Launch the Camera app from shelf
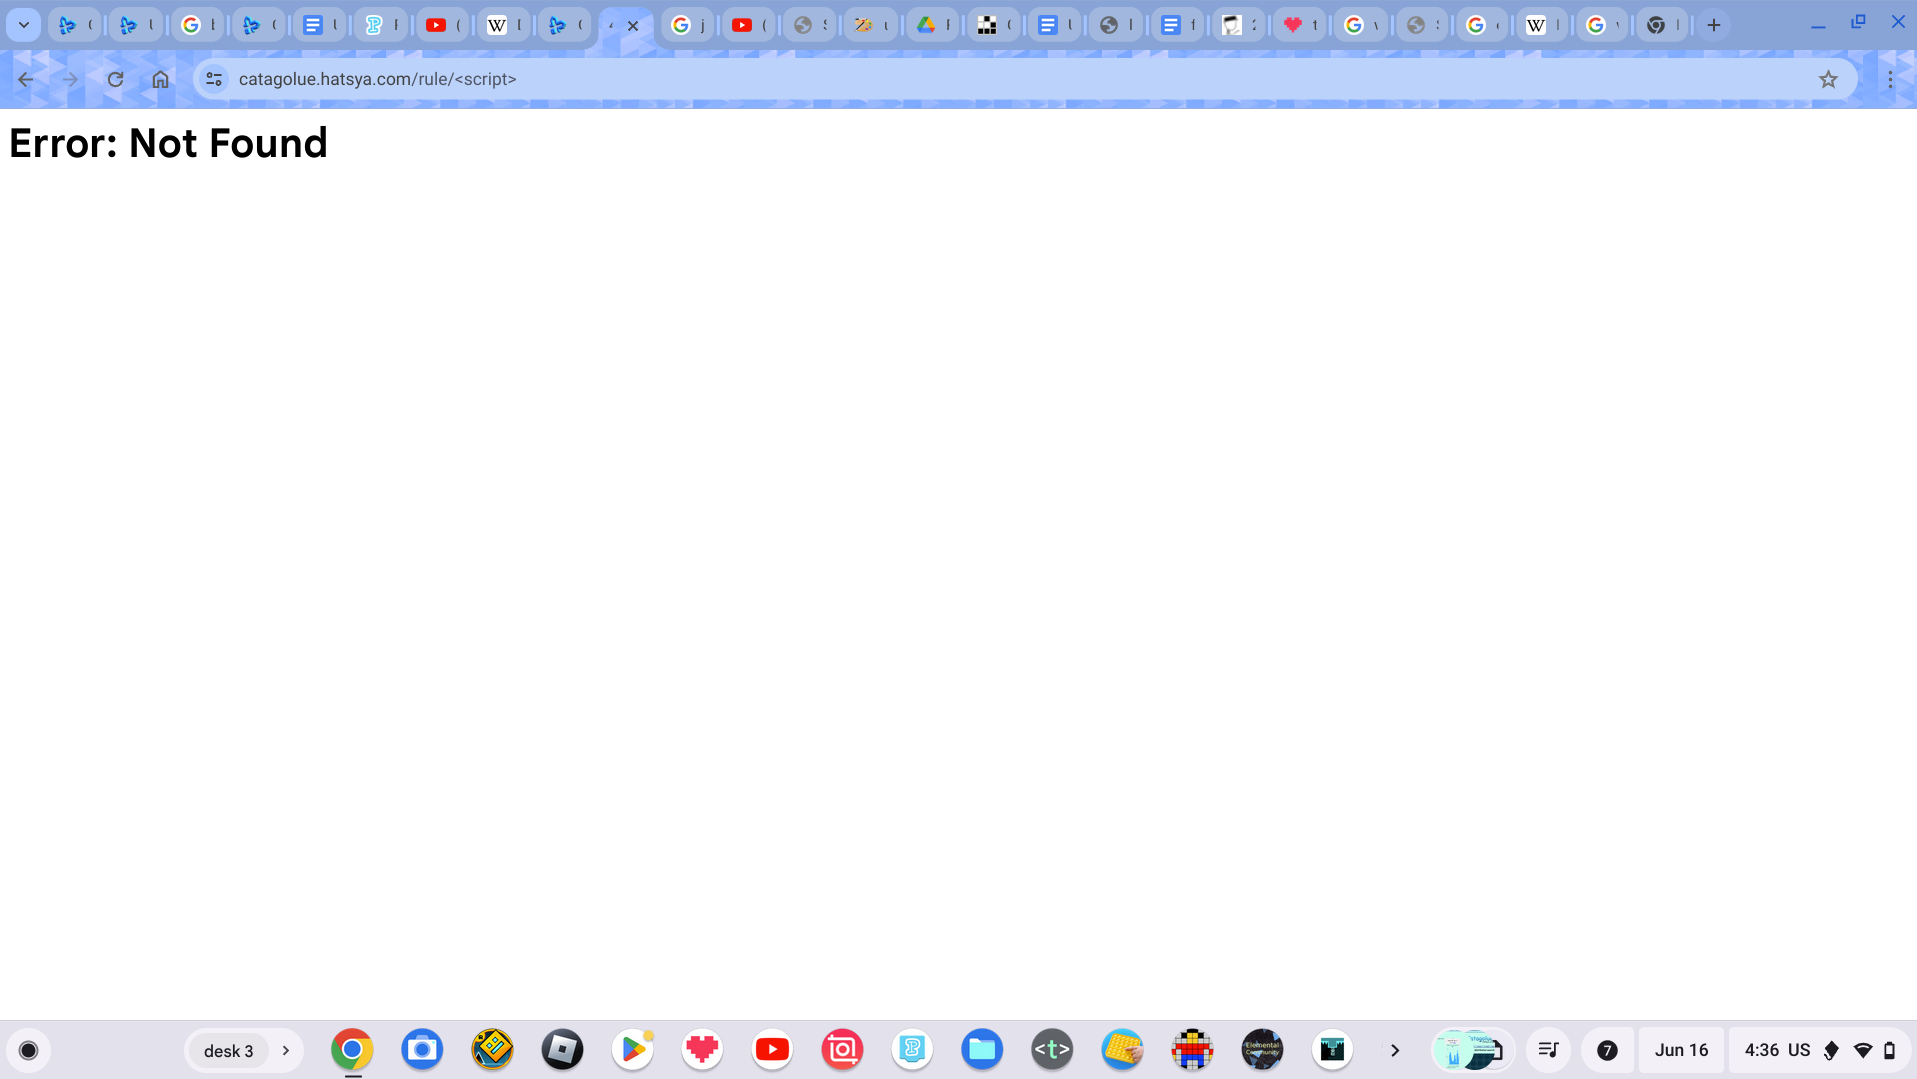 point(422,1050)
